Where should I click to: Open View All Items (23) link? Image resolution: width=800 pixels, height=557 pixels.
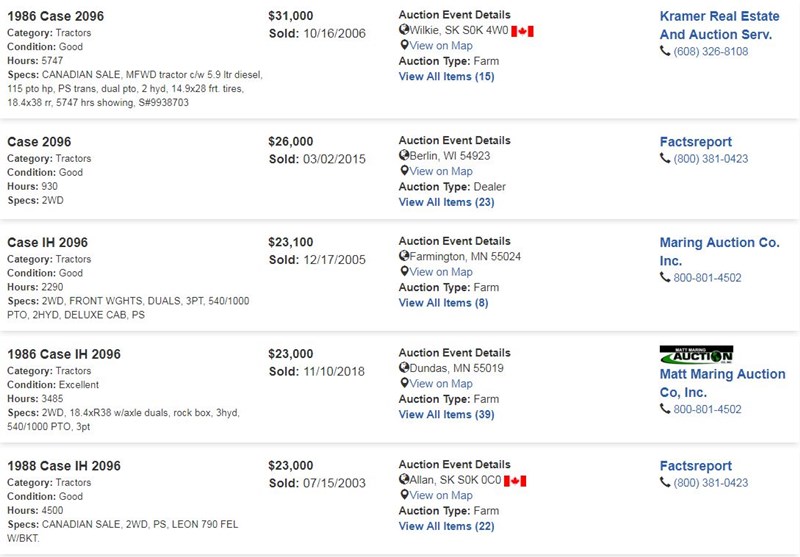446,202
